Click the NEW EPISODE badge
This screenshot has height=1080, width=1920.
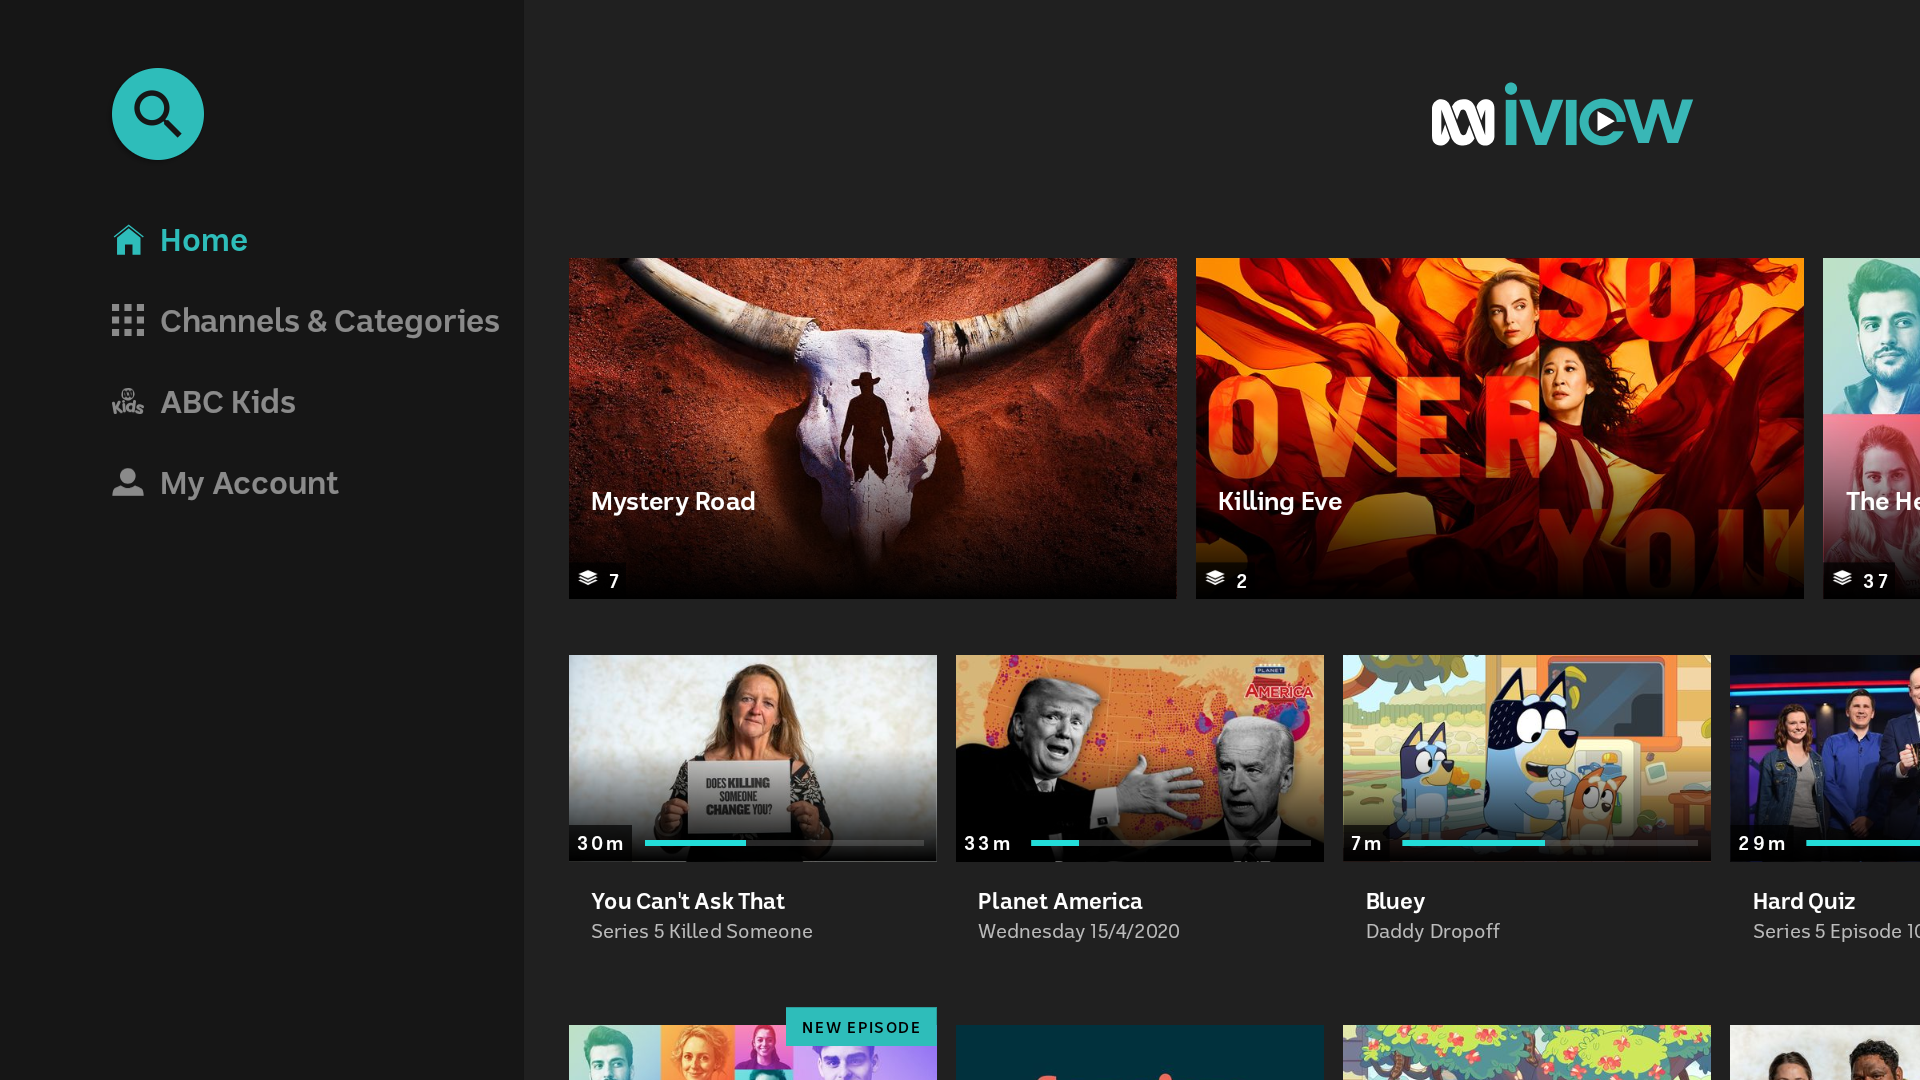click(x=861, y=1027)
